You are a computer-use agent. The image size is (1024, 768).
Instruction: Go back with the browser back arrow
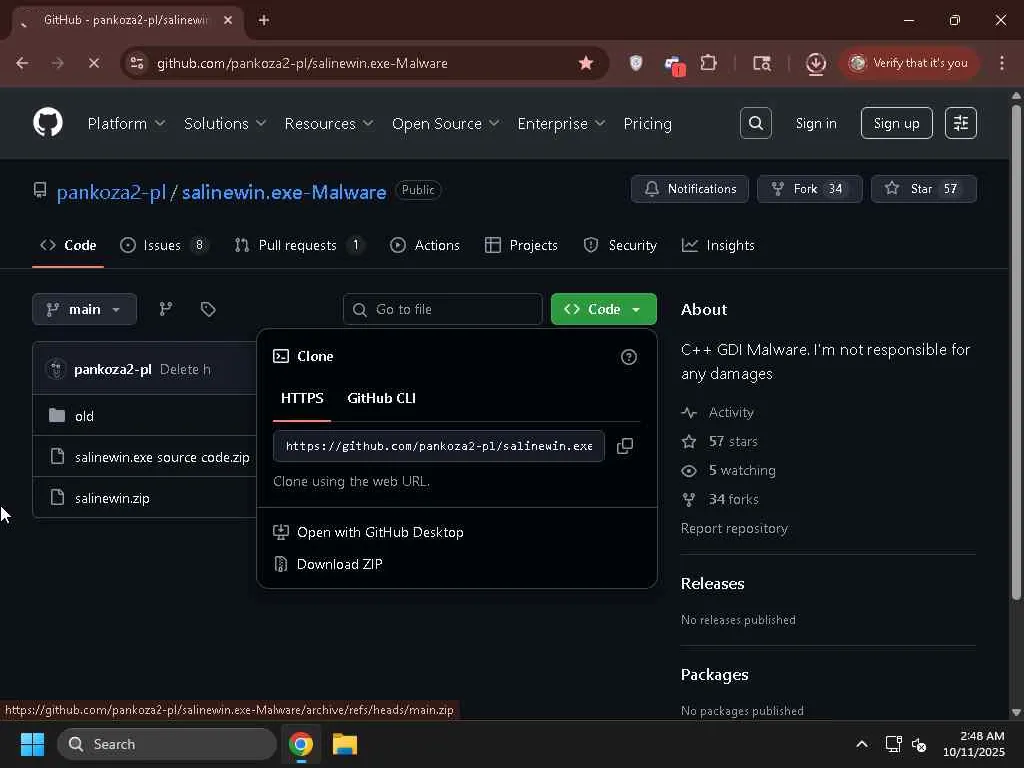(x=22, y=63)
